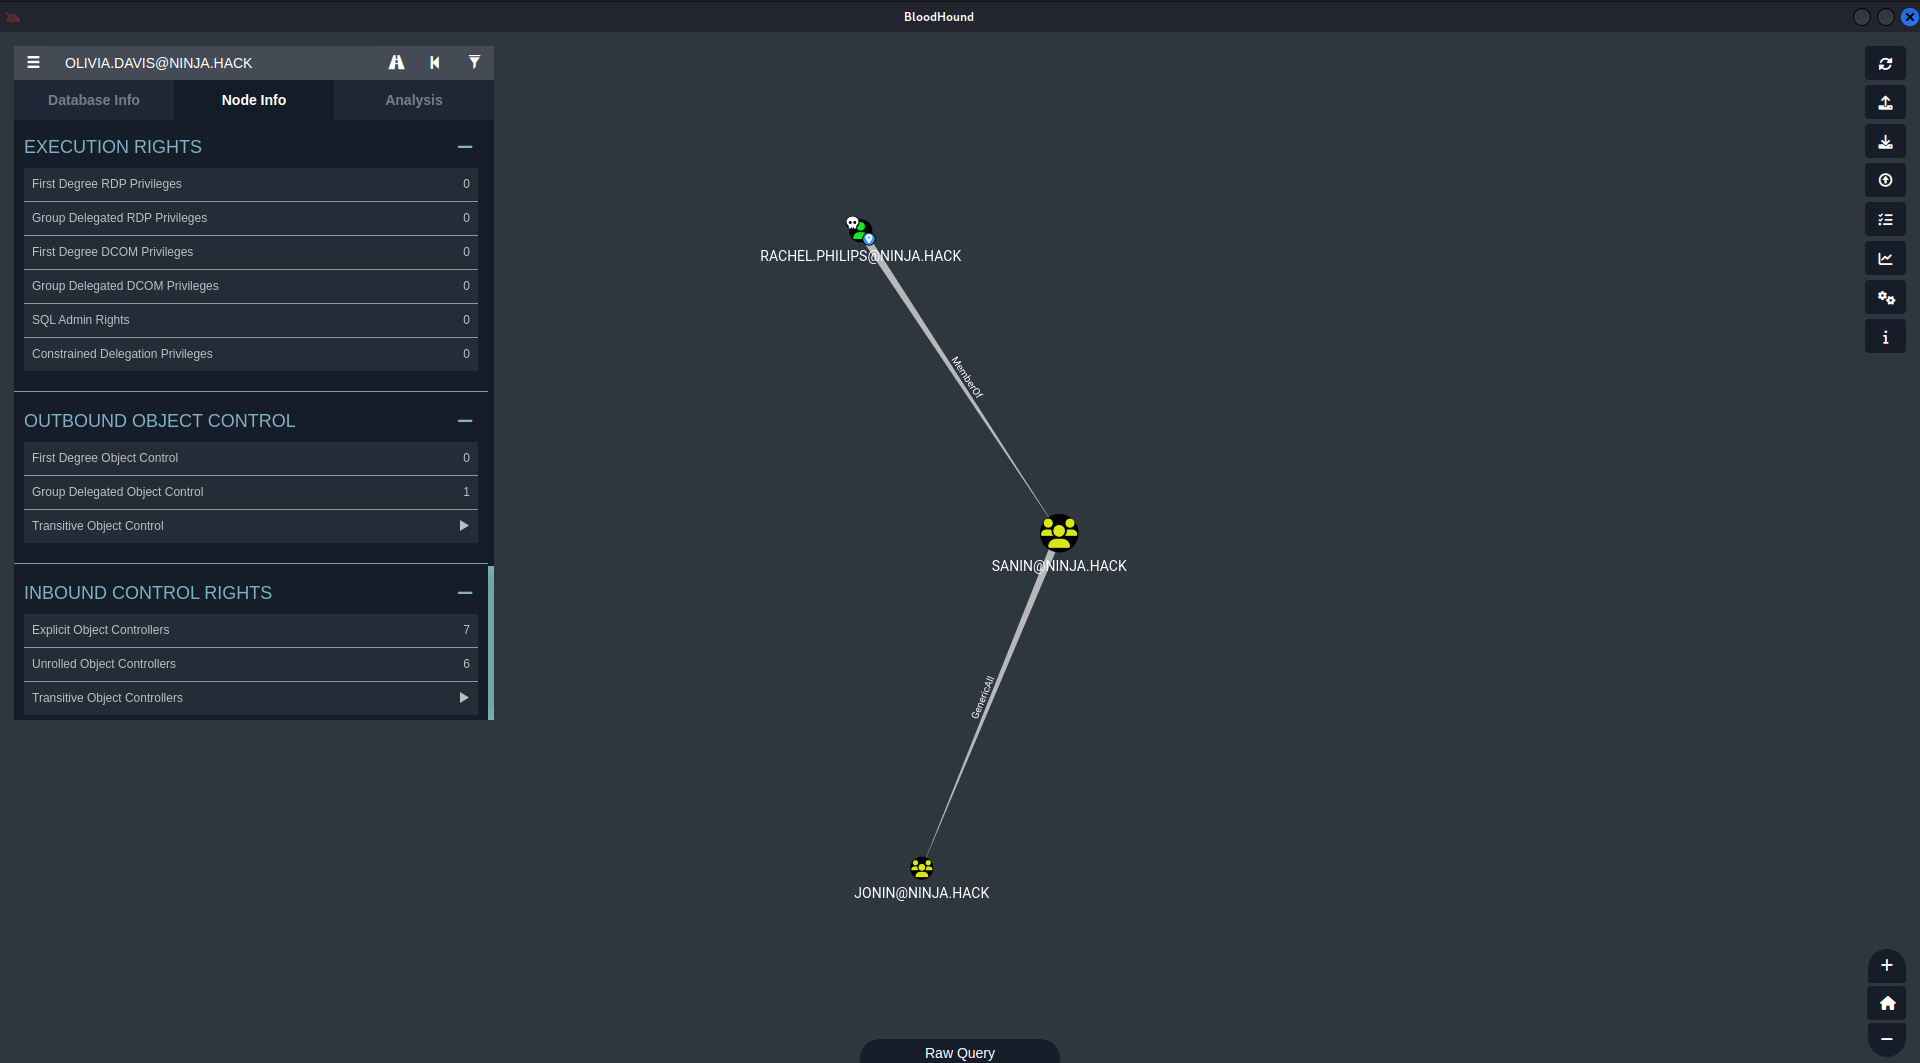Collapse the Execution Rights section
This screenshot has height=1063, width=1920.
coord(464,147)
